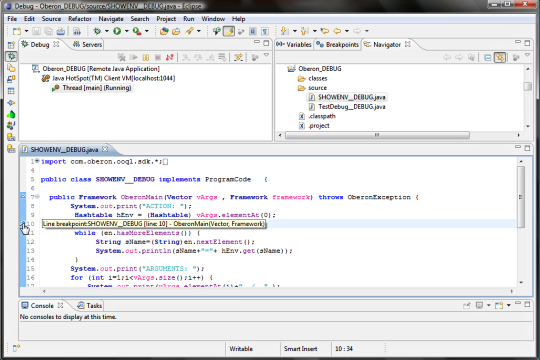Viewport: 540px width, 360px height.
Task: Click Suspend in the Debug view toolbar
Action: [x=146, y=57]
